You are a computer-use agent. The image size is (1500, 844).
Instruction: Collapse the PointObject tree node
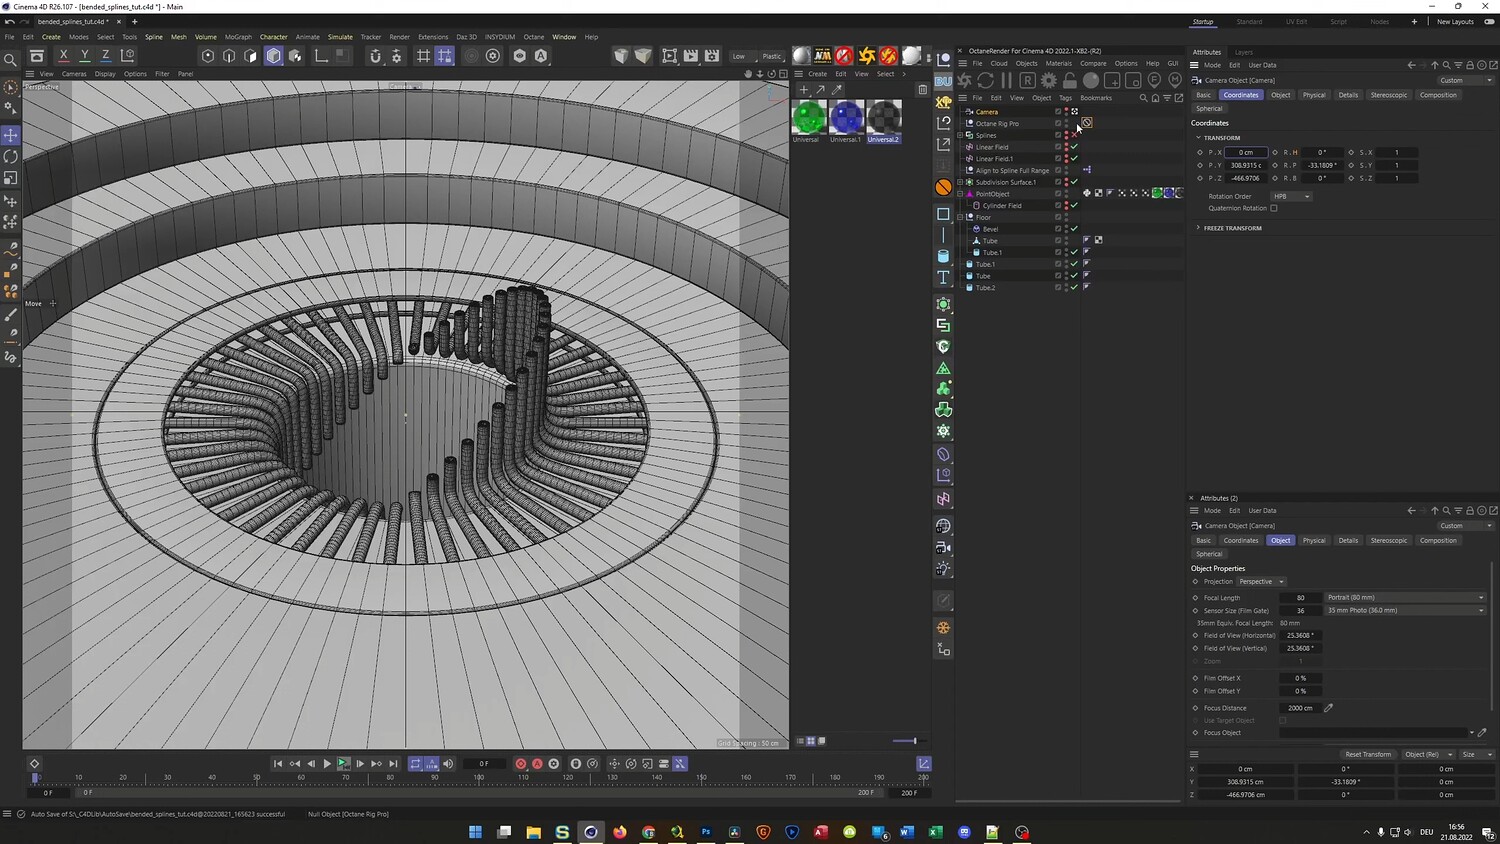coord(961,194)
